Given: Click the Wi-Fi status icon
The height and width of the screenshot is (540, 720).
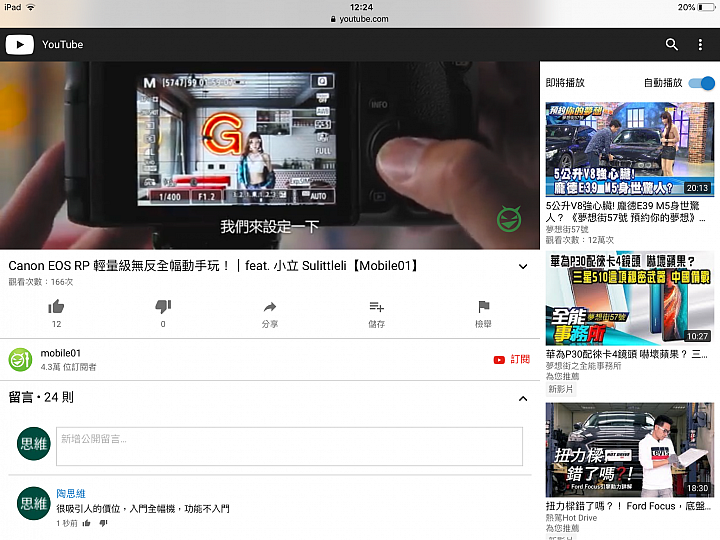Looking at the screenshot, I should (31, 7).
